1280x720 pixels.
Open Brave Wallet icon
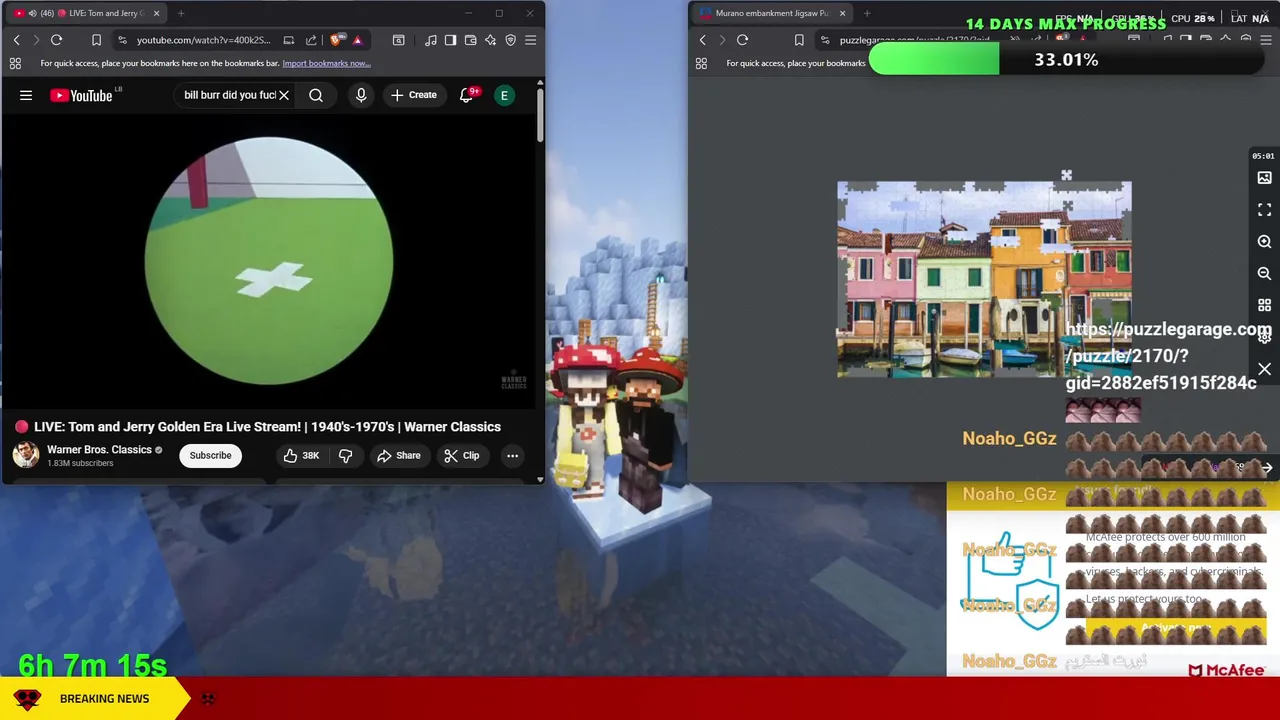[470, 40]
